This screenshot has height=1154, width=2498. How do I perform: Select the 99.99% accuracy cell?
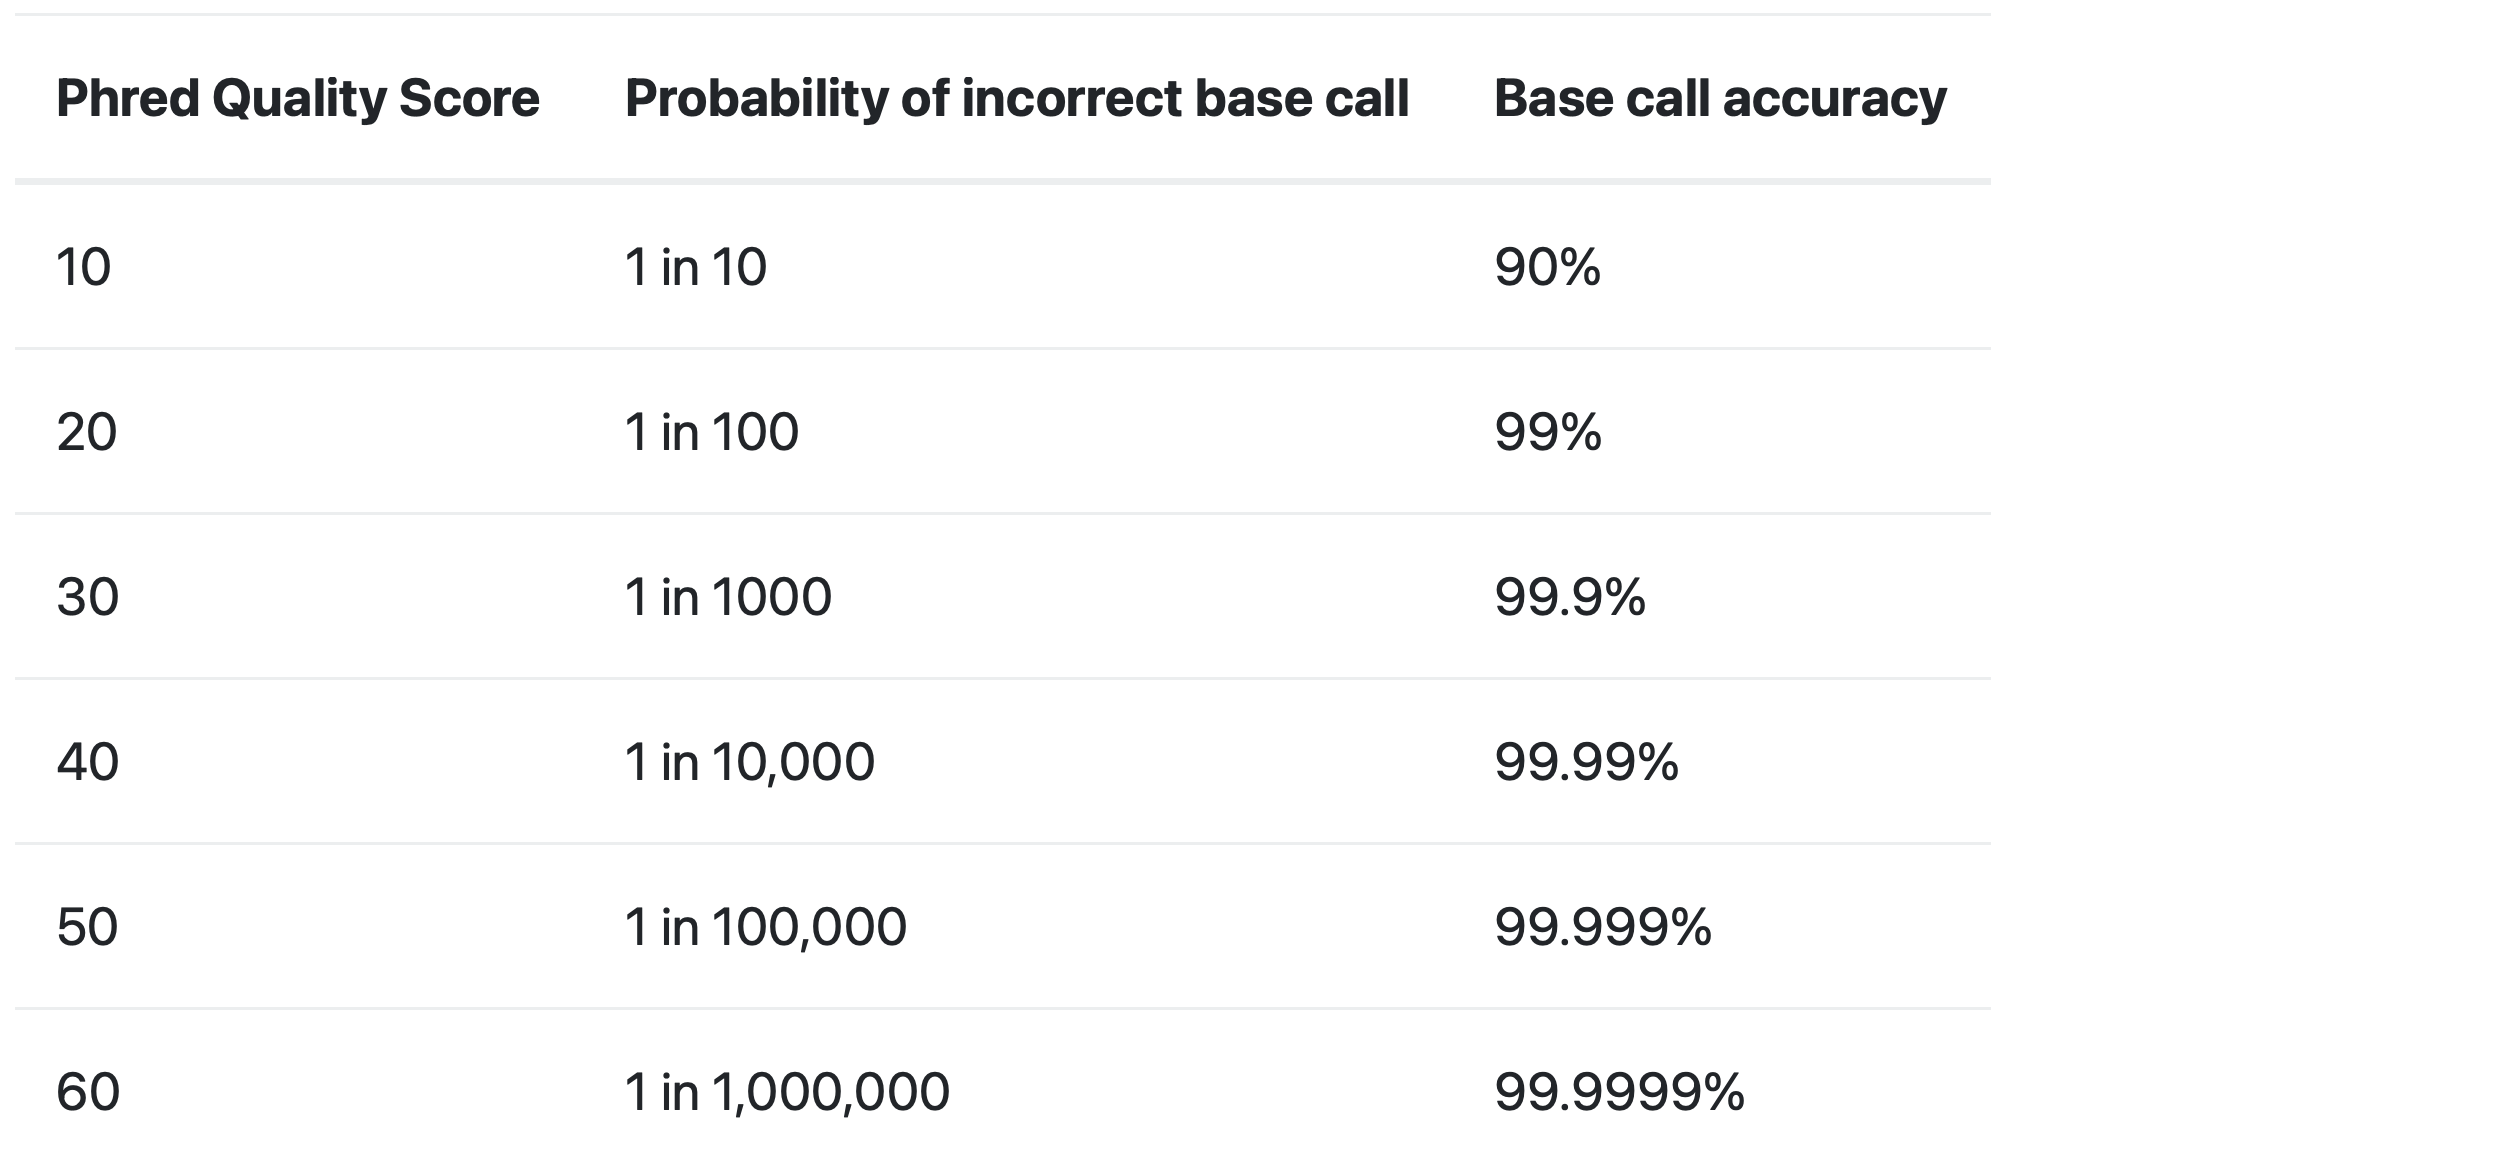[1586, 762]
